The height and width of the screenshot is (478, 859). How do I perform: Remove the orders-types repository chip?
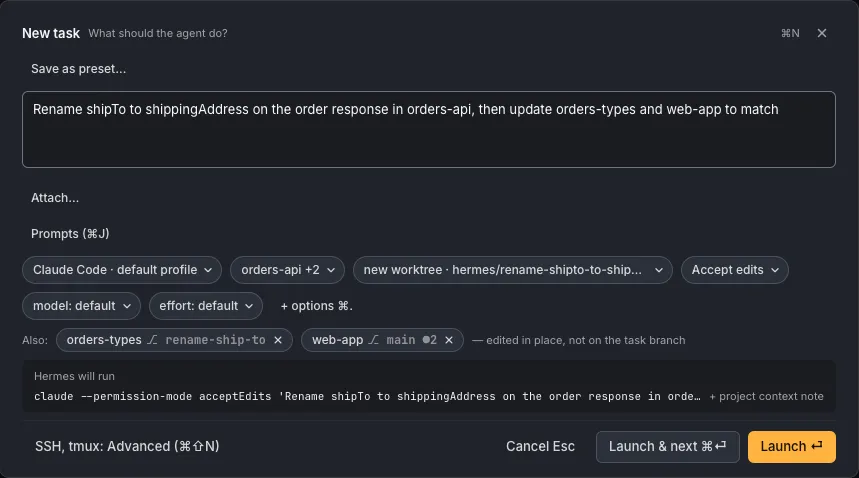click(x=278, y=340)
